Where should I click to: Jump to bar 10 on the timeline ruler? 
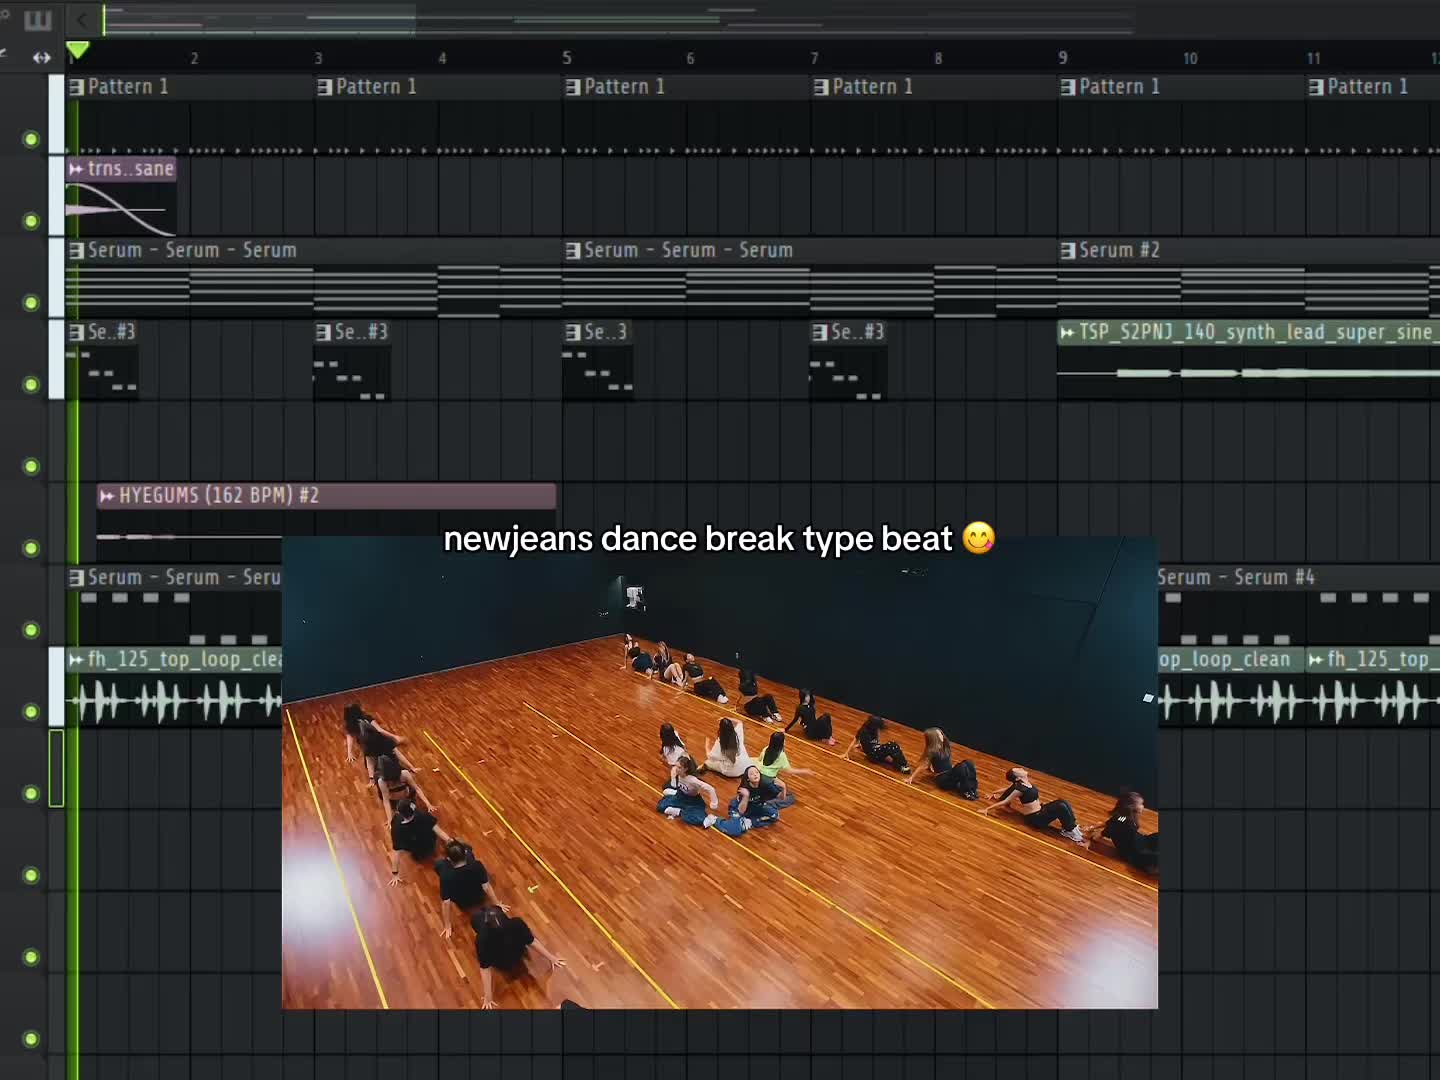click(x=1190, y=58)
